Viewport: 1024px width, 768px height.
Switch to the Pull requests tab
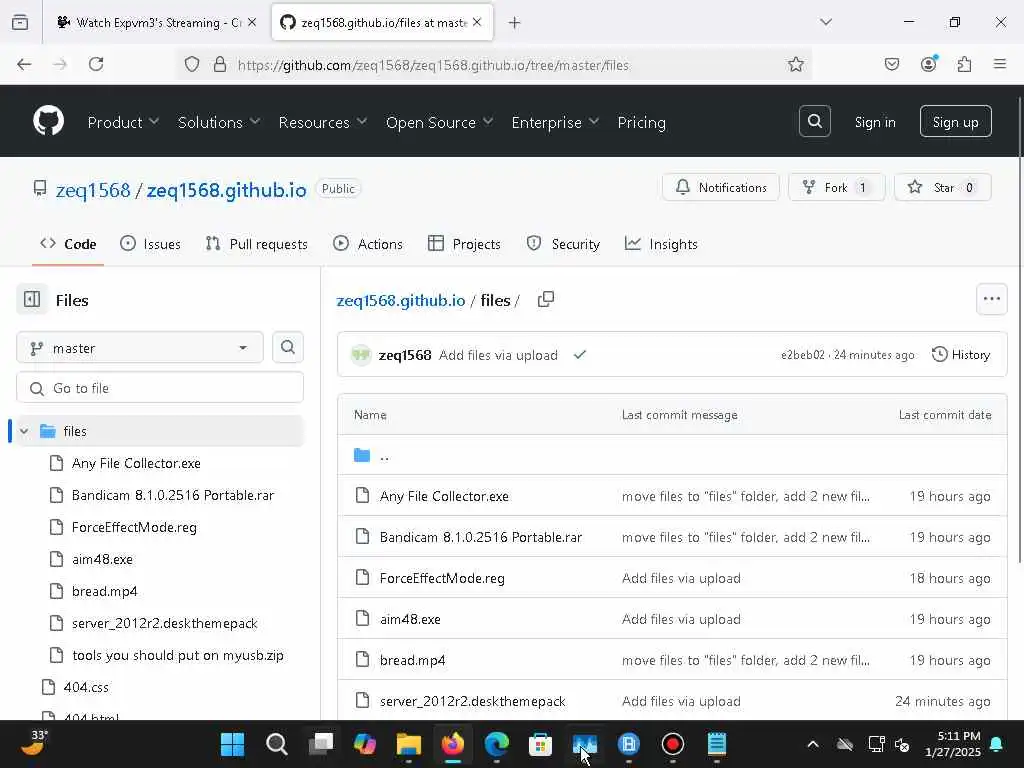point(257,244)
